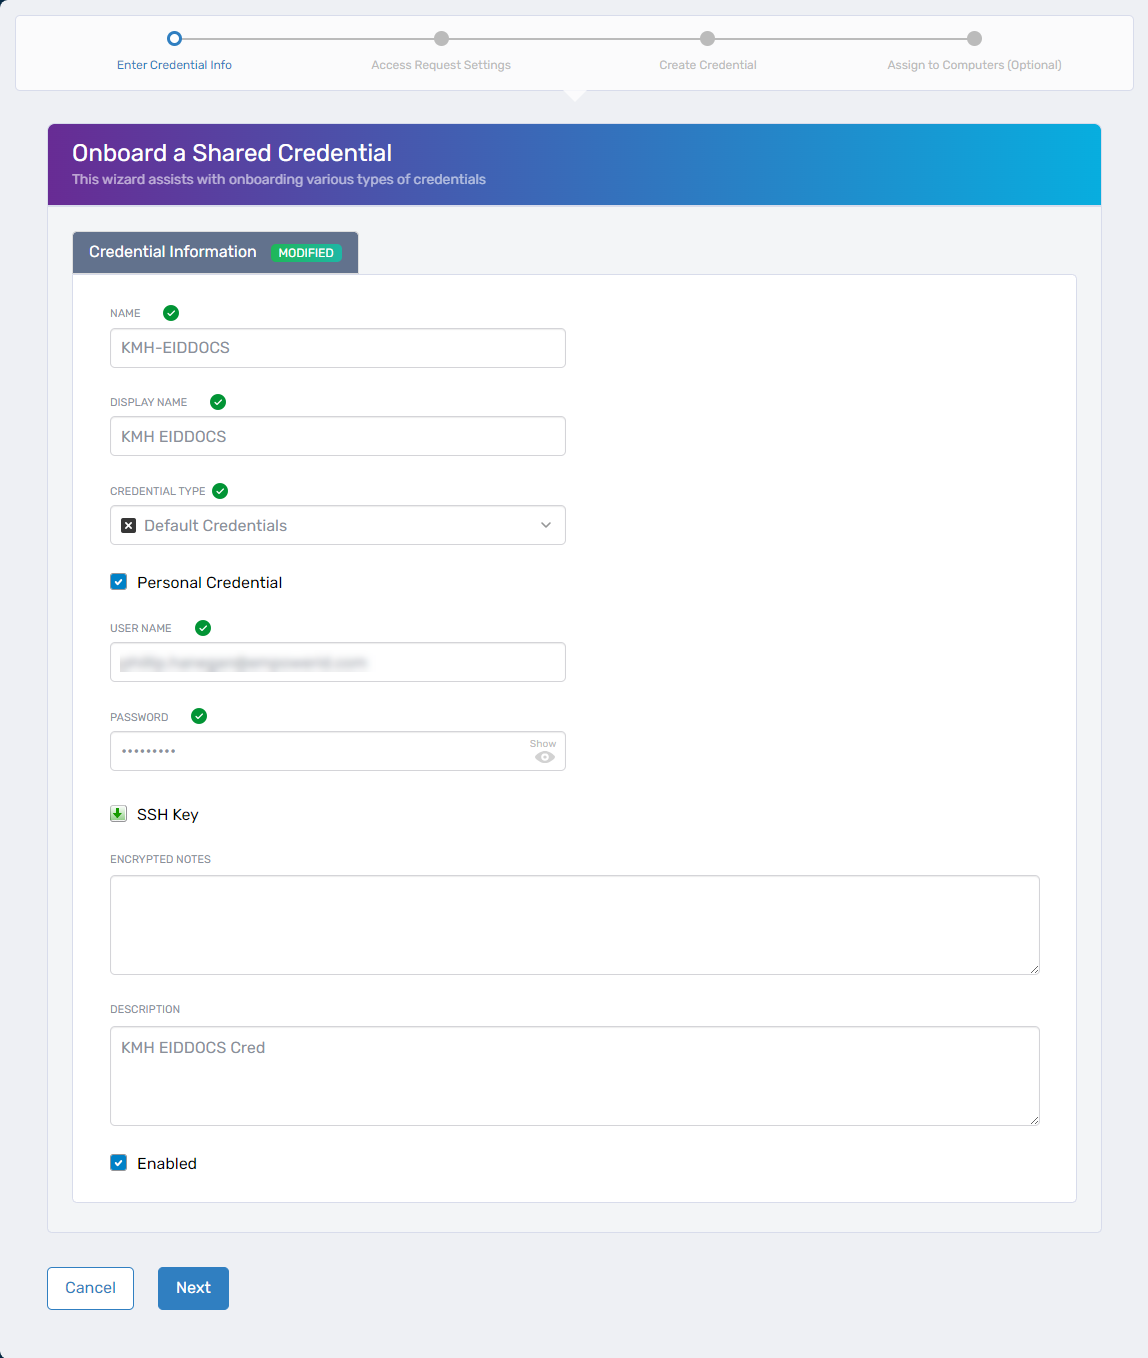Click the check icon beside PASSWORD

click(198, 716)
